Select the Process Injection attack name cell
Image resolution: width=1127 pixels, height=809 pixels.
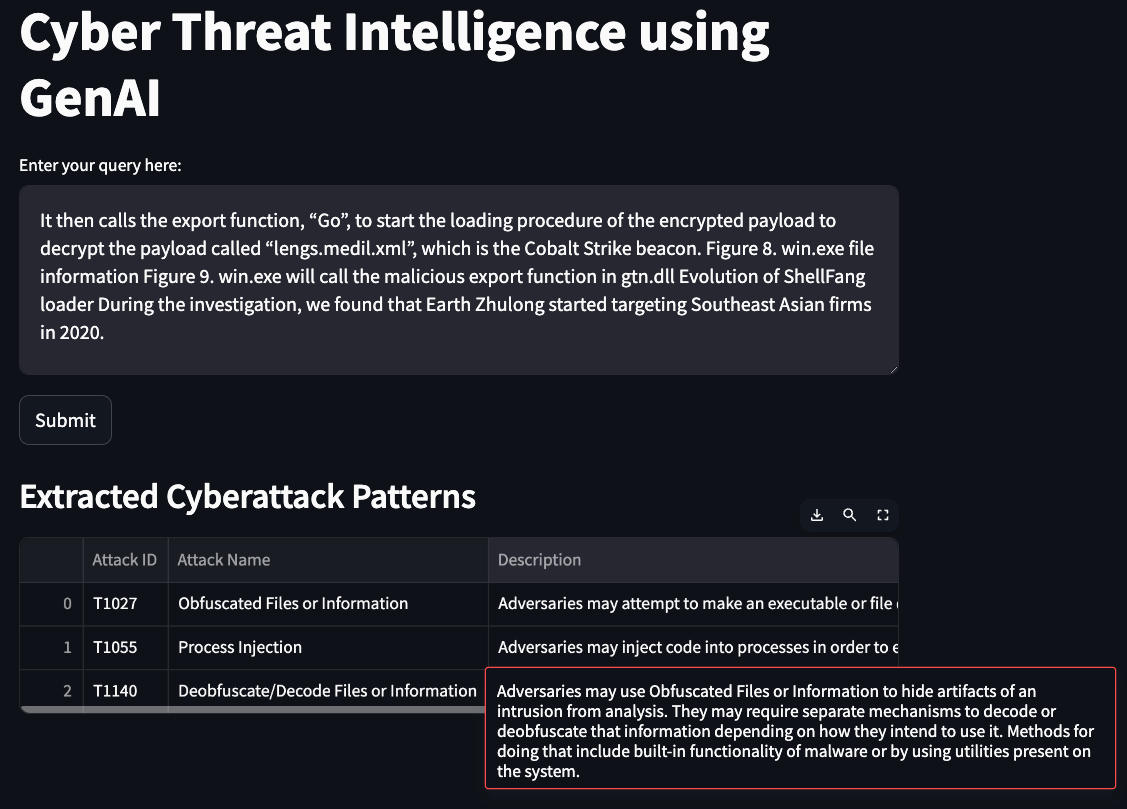click(x=239, y=647)
